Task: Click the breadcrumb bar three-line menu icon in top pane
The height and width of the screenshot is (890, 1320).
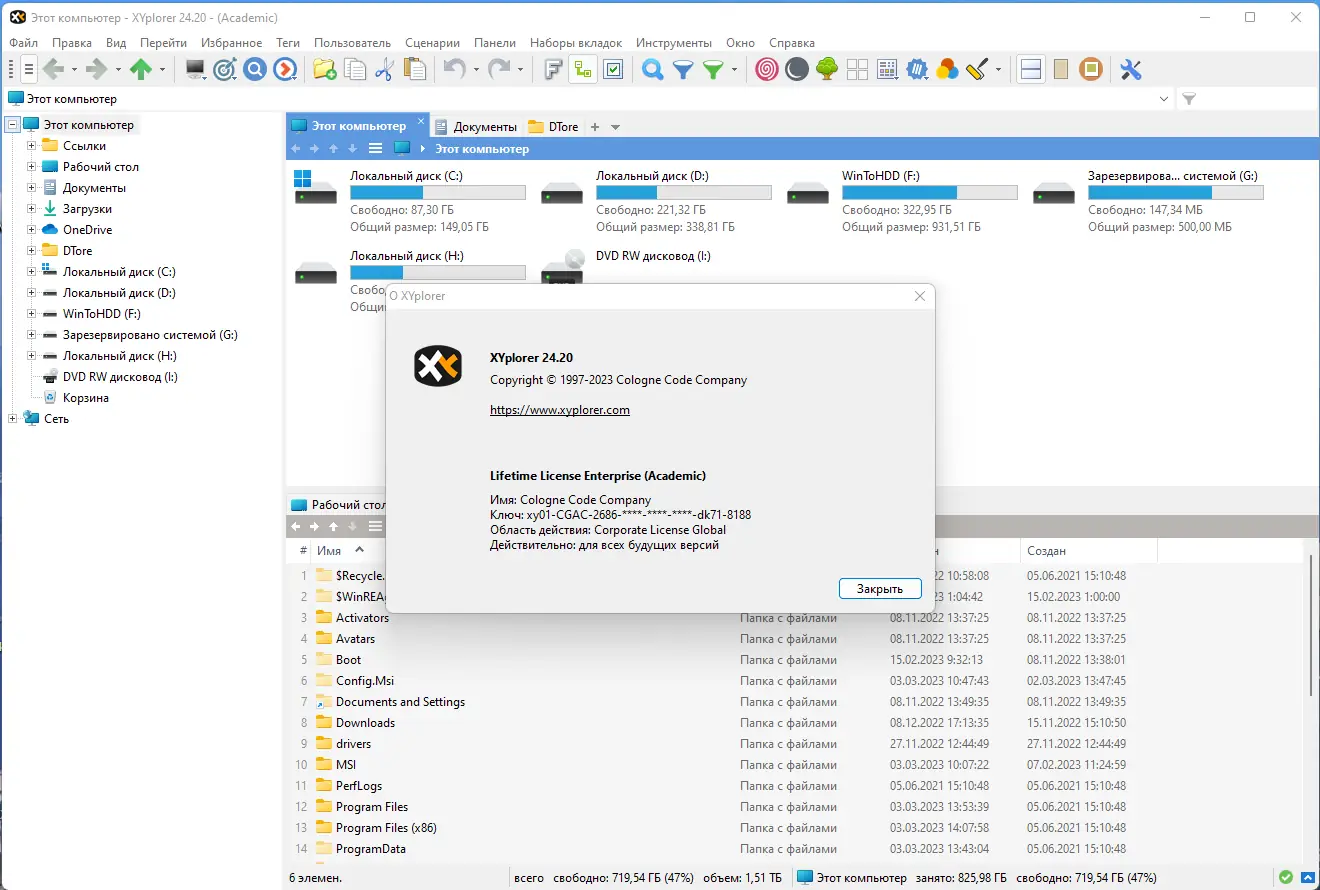Action: (375, 148)
